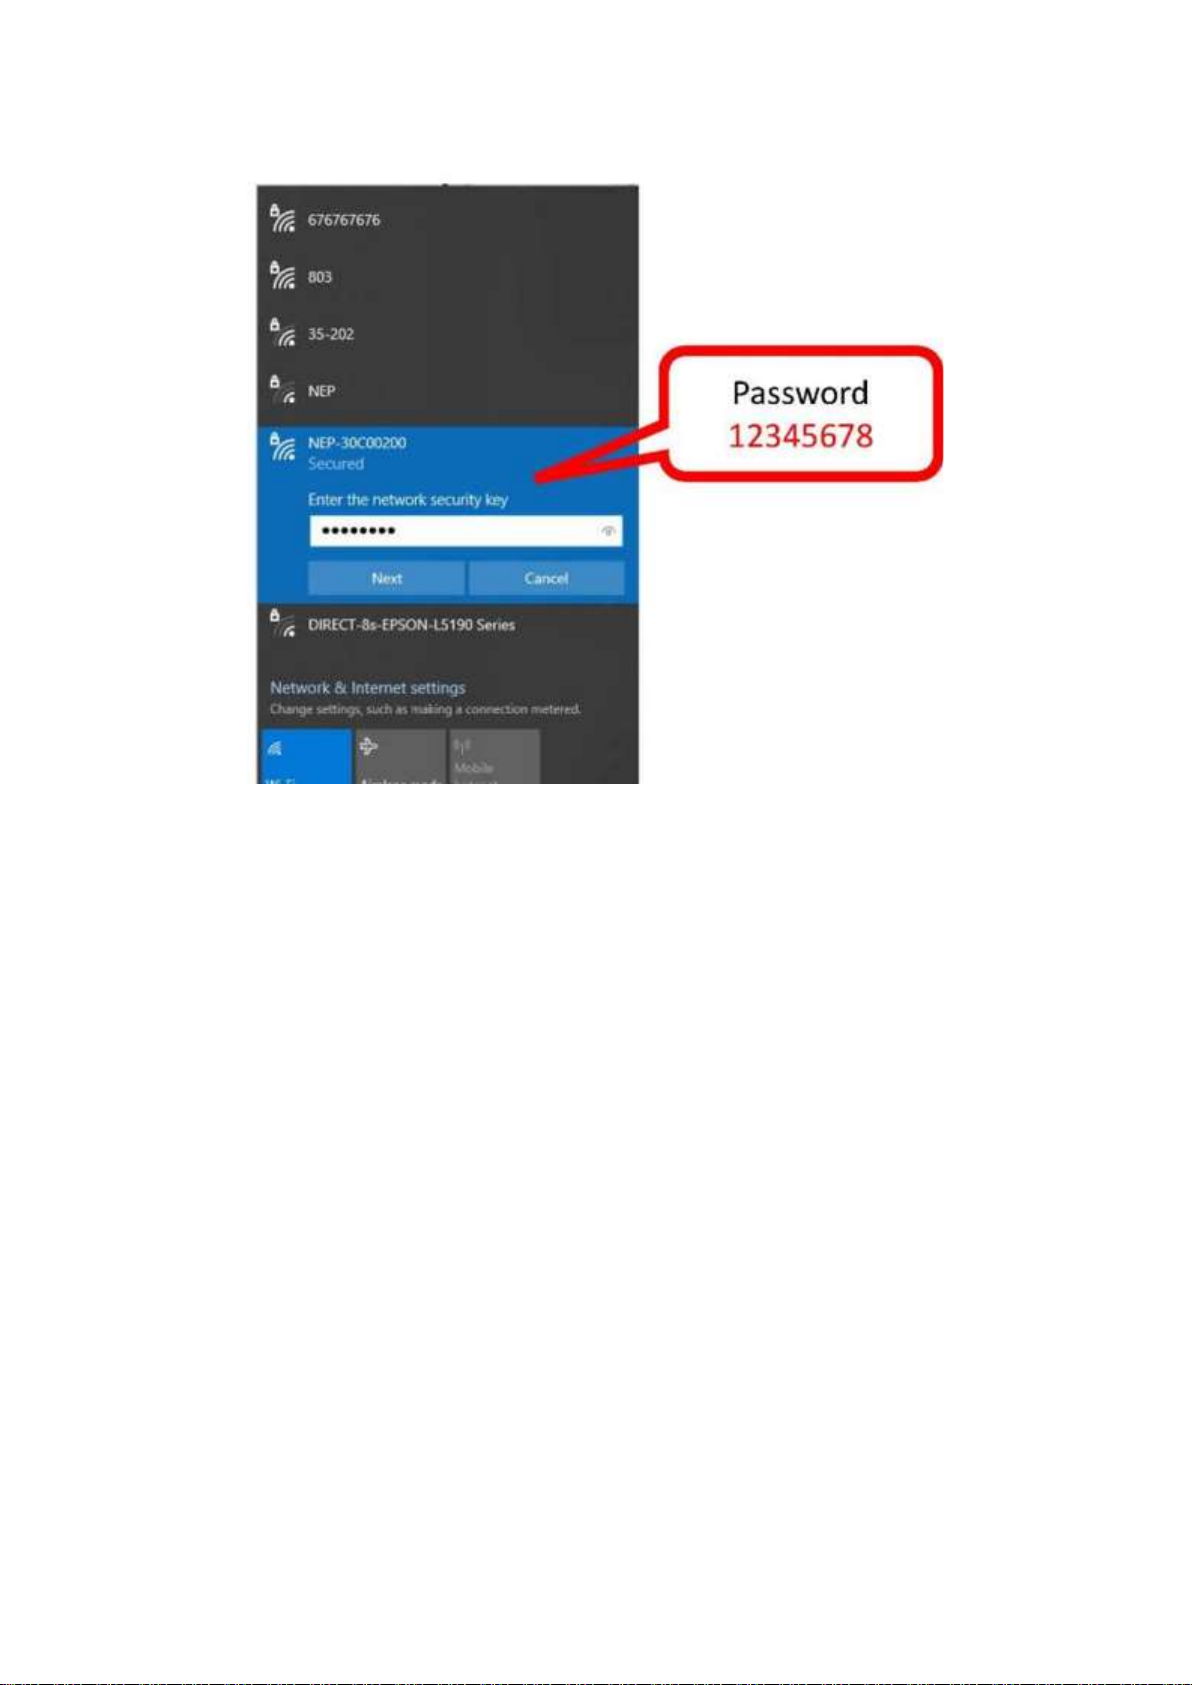The height and width of the screenshot is (1685, 1192).
Task: Click the network security key field
Action: coord(465,531)
